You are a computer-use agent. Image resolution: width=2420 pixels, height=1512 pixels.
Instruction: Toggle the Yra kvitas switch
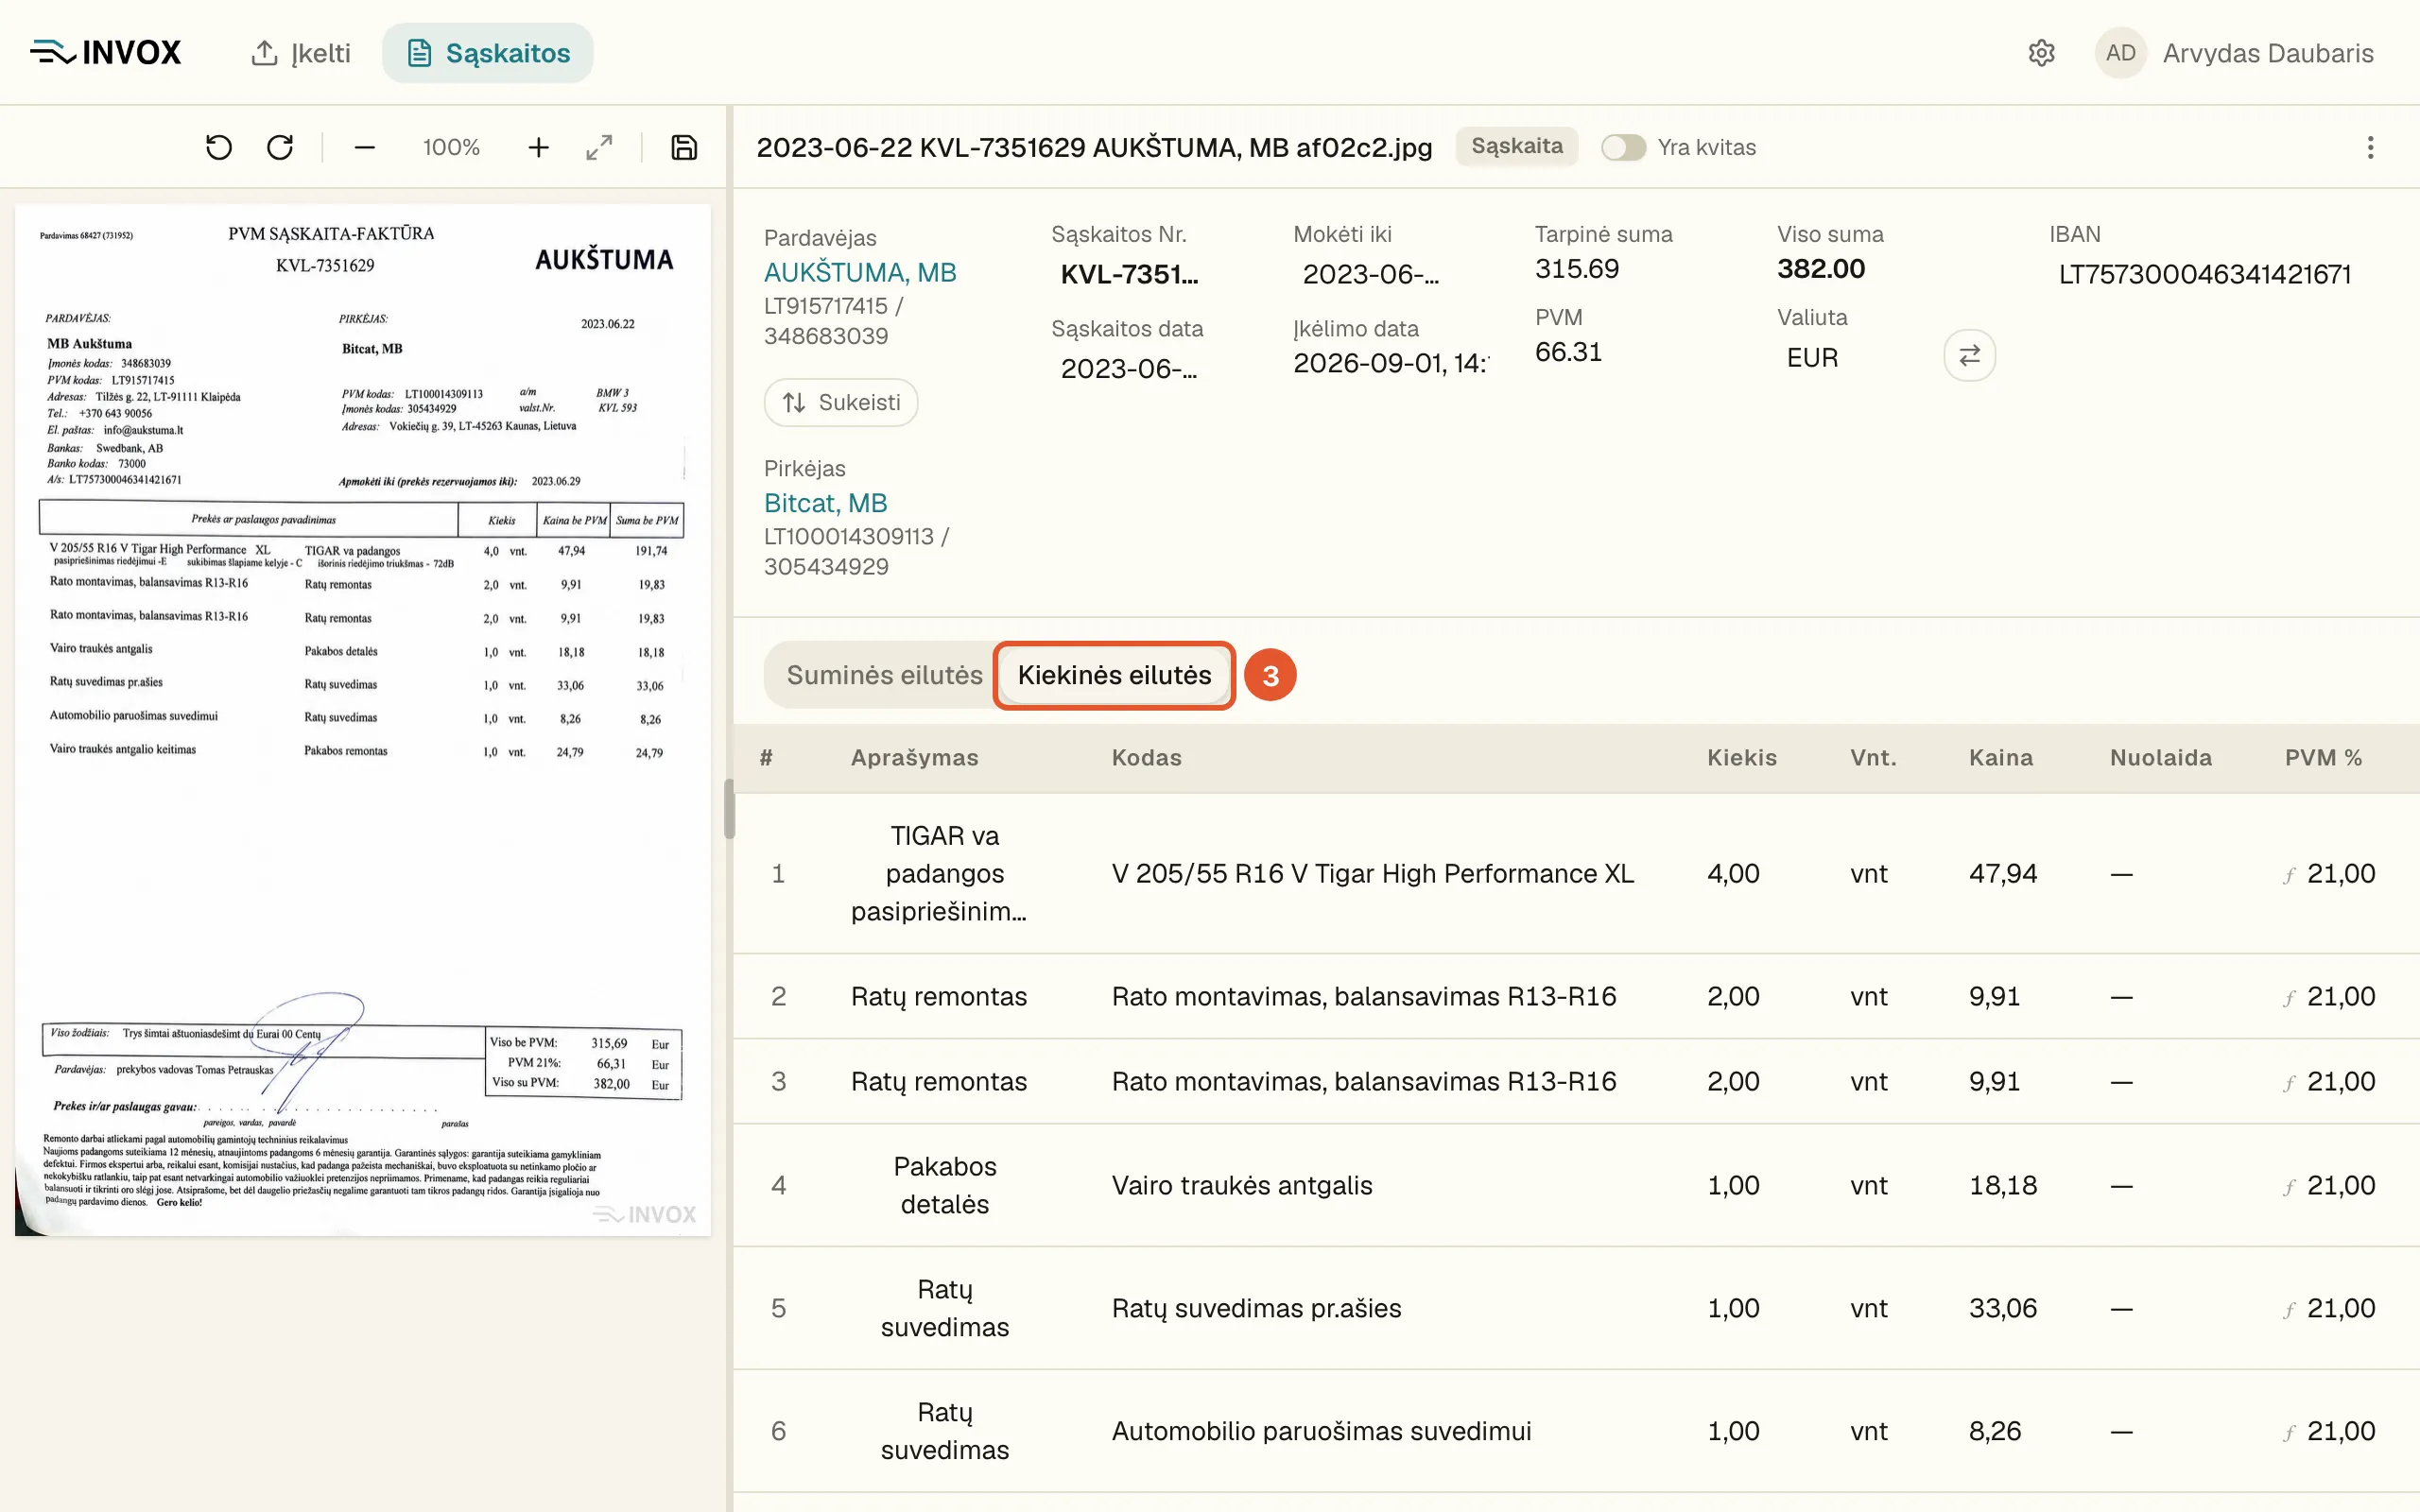click(x=1623, y=148)
